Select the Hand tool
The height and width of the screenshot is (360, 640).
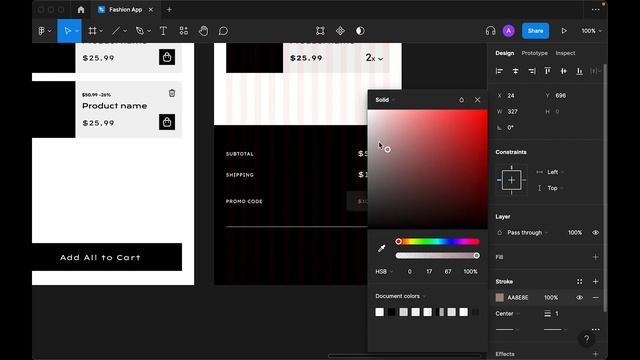pyautogui.click(x=203, y=31)
